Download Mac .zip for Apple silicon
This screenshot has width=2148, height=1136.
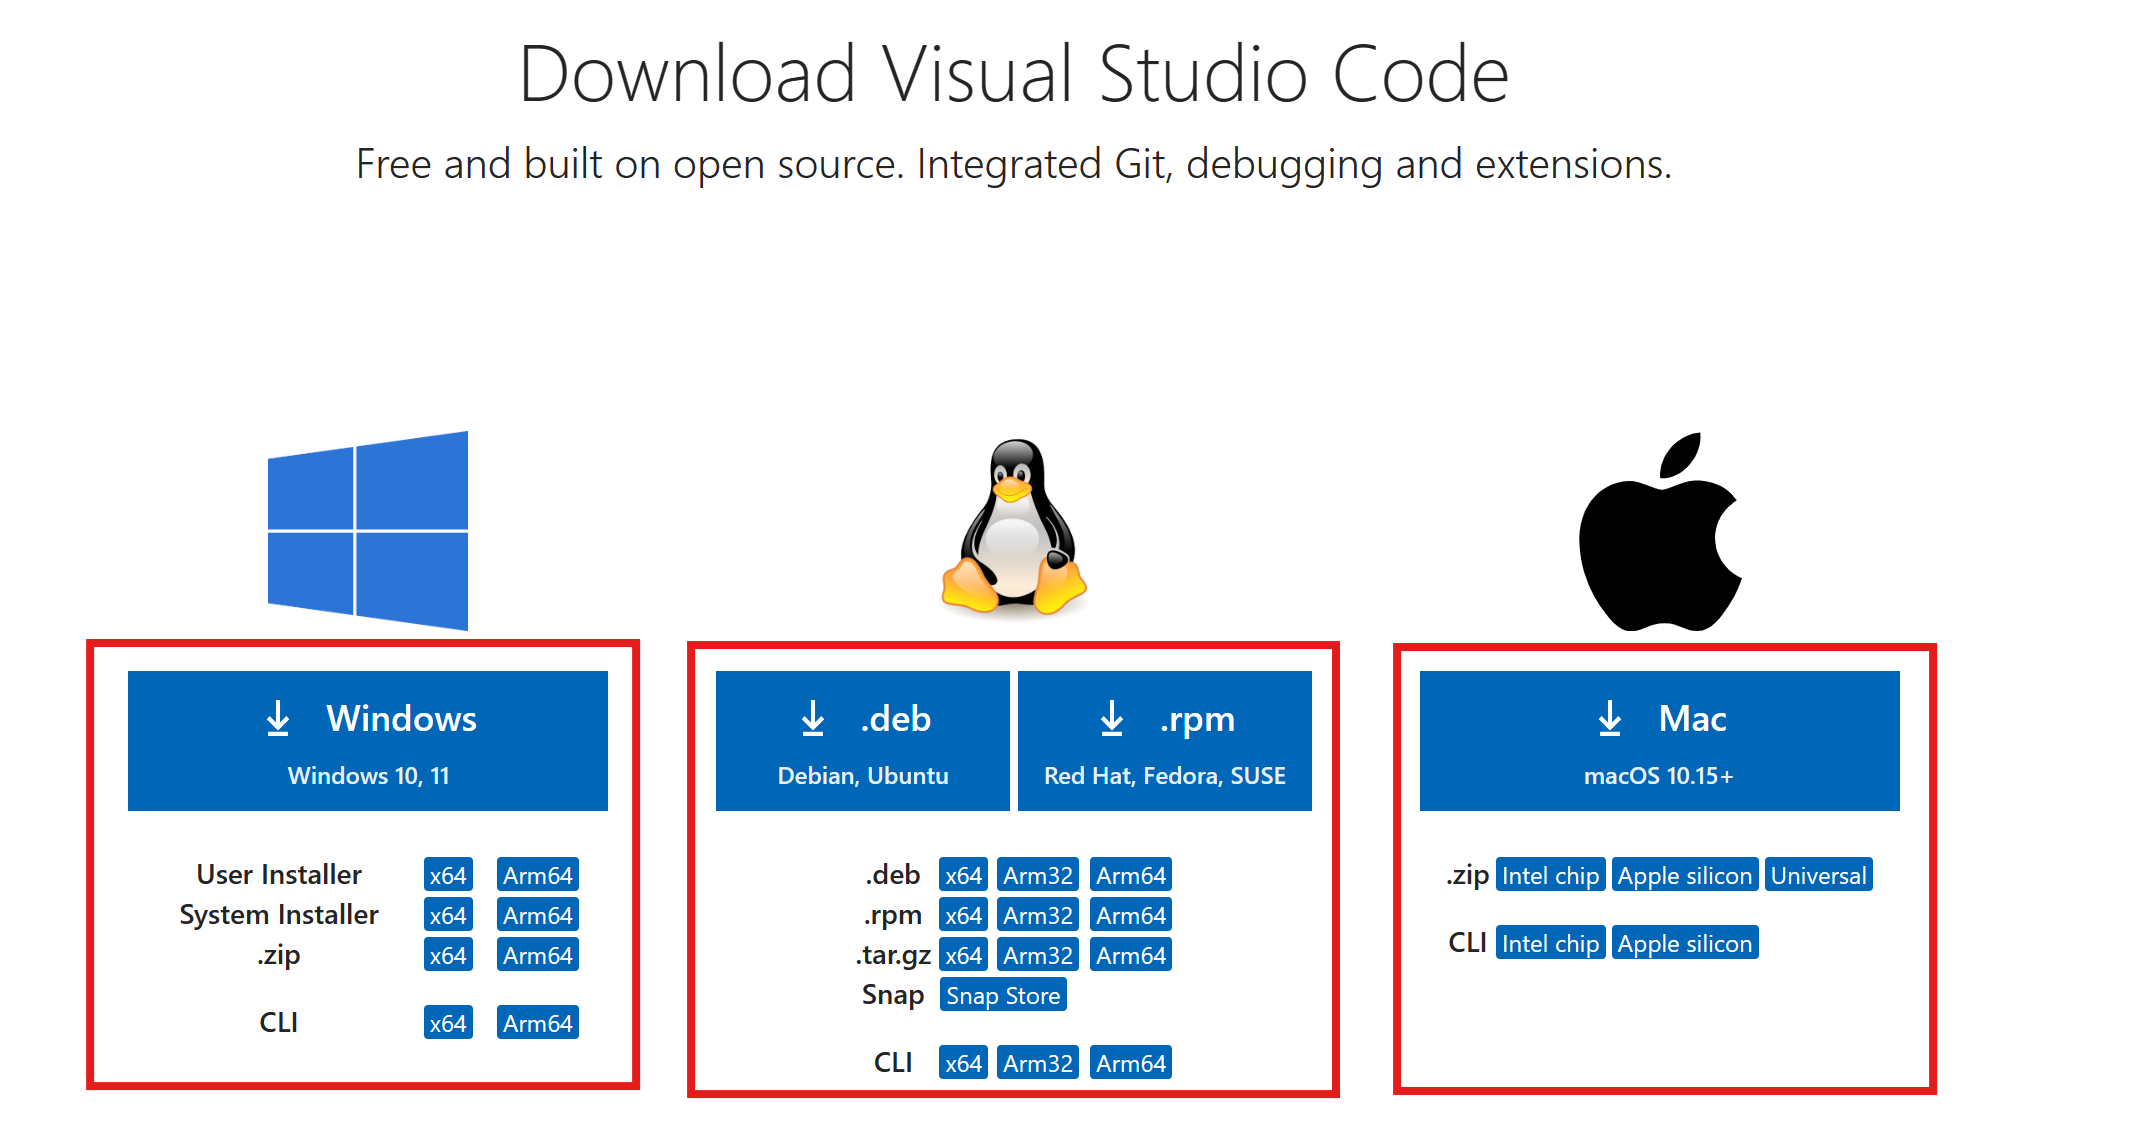pyautogui.click(x=1684, y=875)
